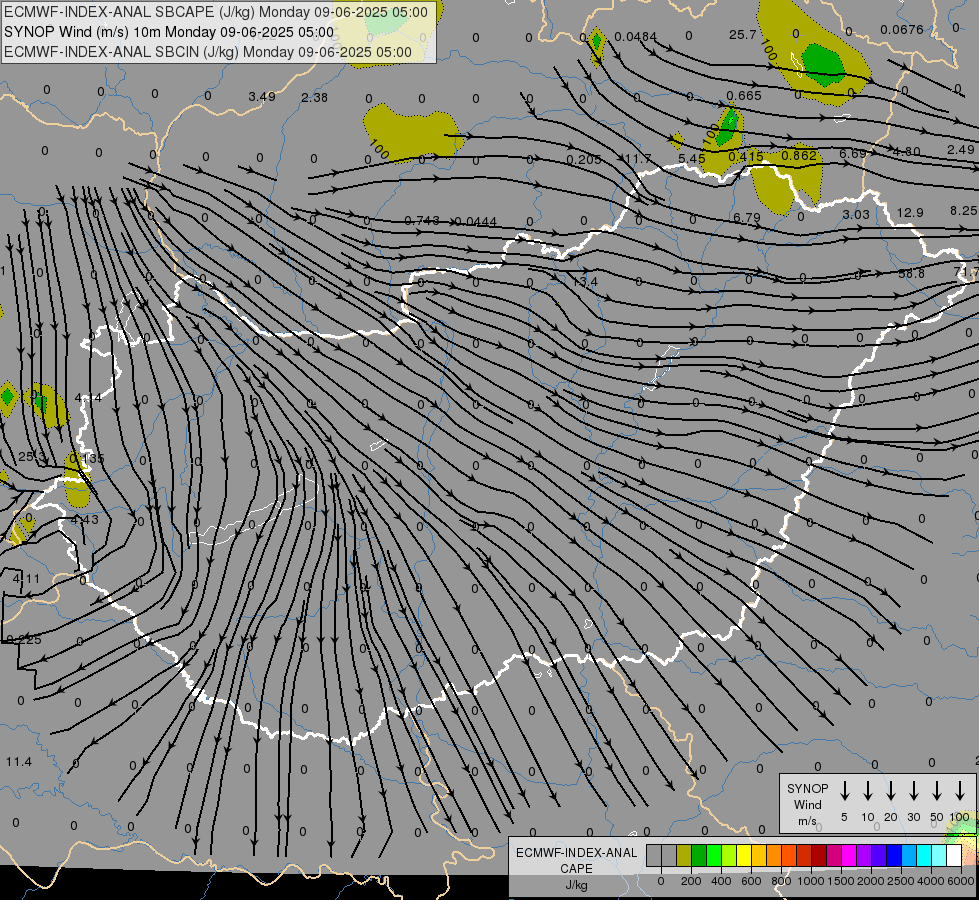The height and width of the screenshot is (900, 979).
Task: Click the CAPE value 25.7
Action: tap(742, 34)
